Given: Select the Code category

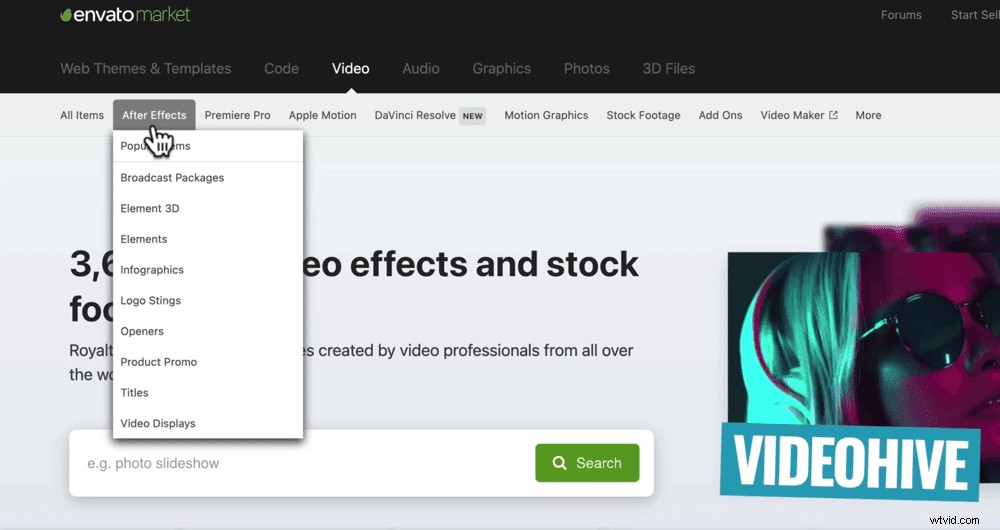Looking at the screenshot, I should pos(281,68).
